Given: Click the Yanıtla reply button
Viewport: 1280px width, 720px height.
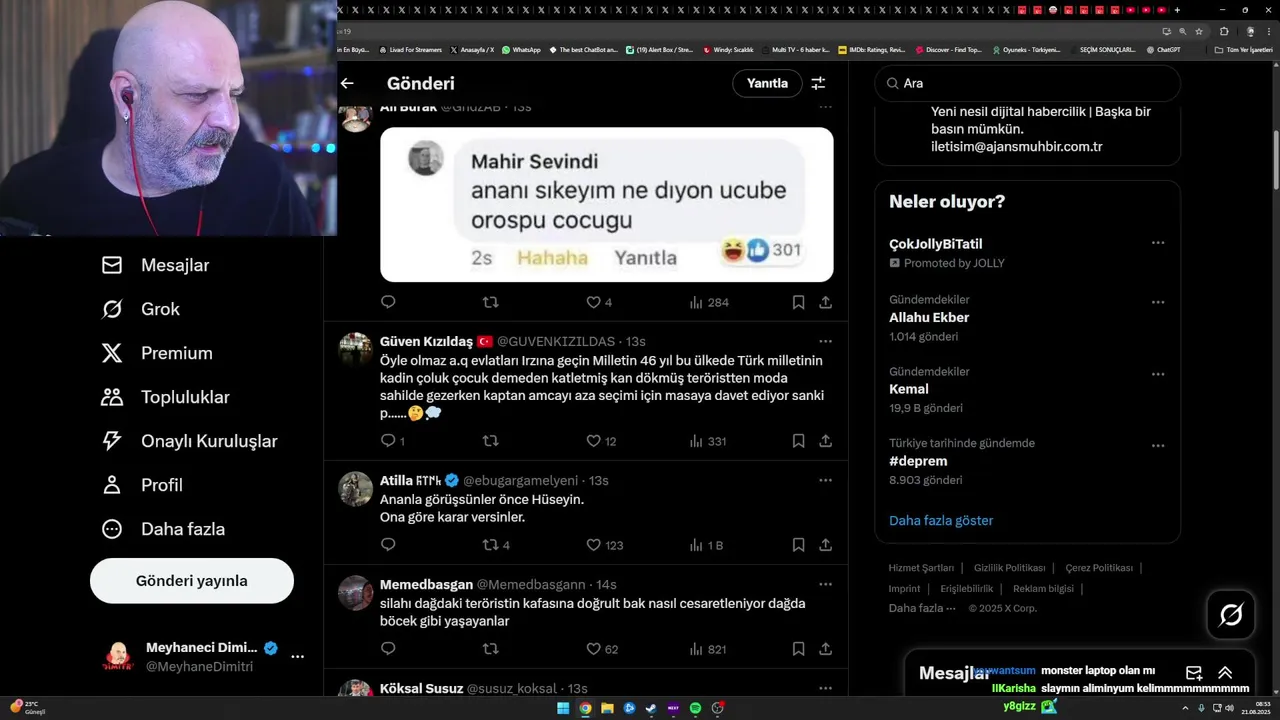Looking at the screenshot, I should click(x=767, y=83).
